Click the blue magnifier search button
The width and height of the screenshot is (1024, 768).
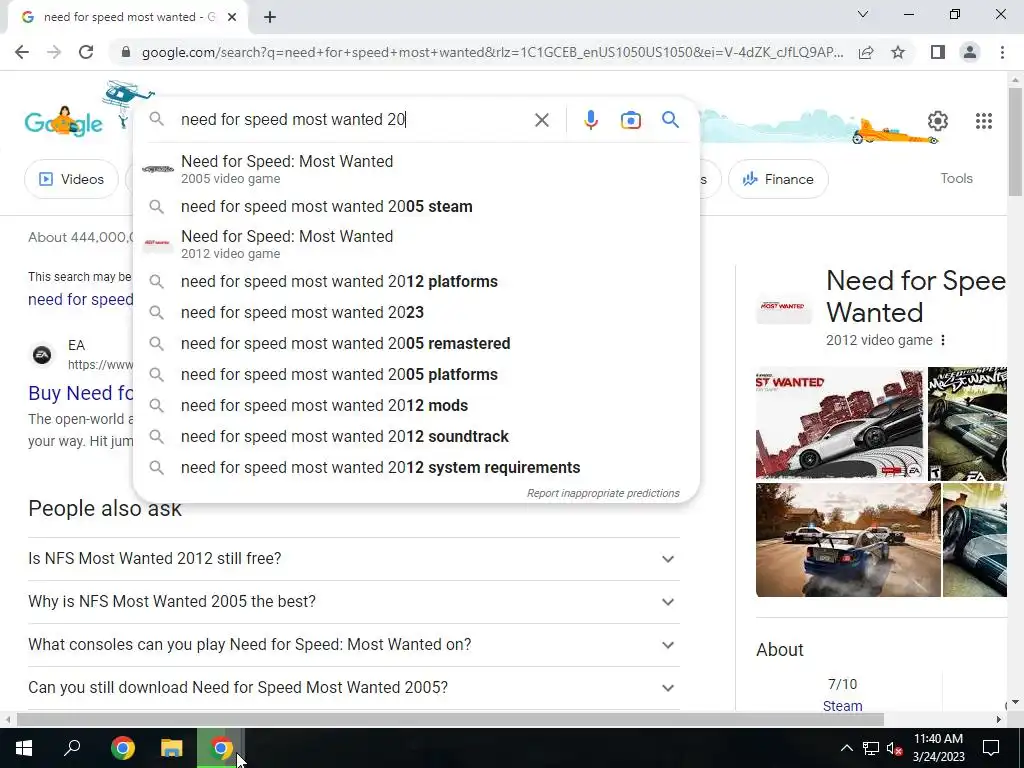tap(671, 120)
